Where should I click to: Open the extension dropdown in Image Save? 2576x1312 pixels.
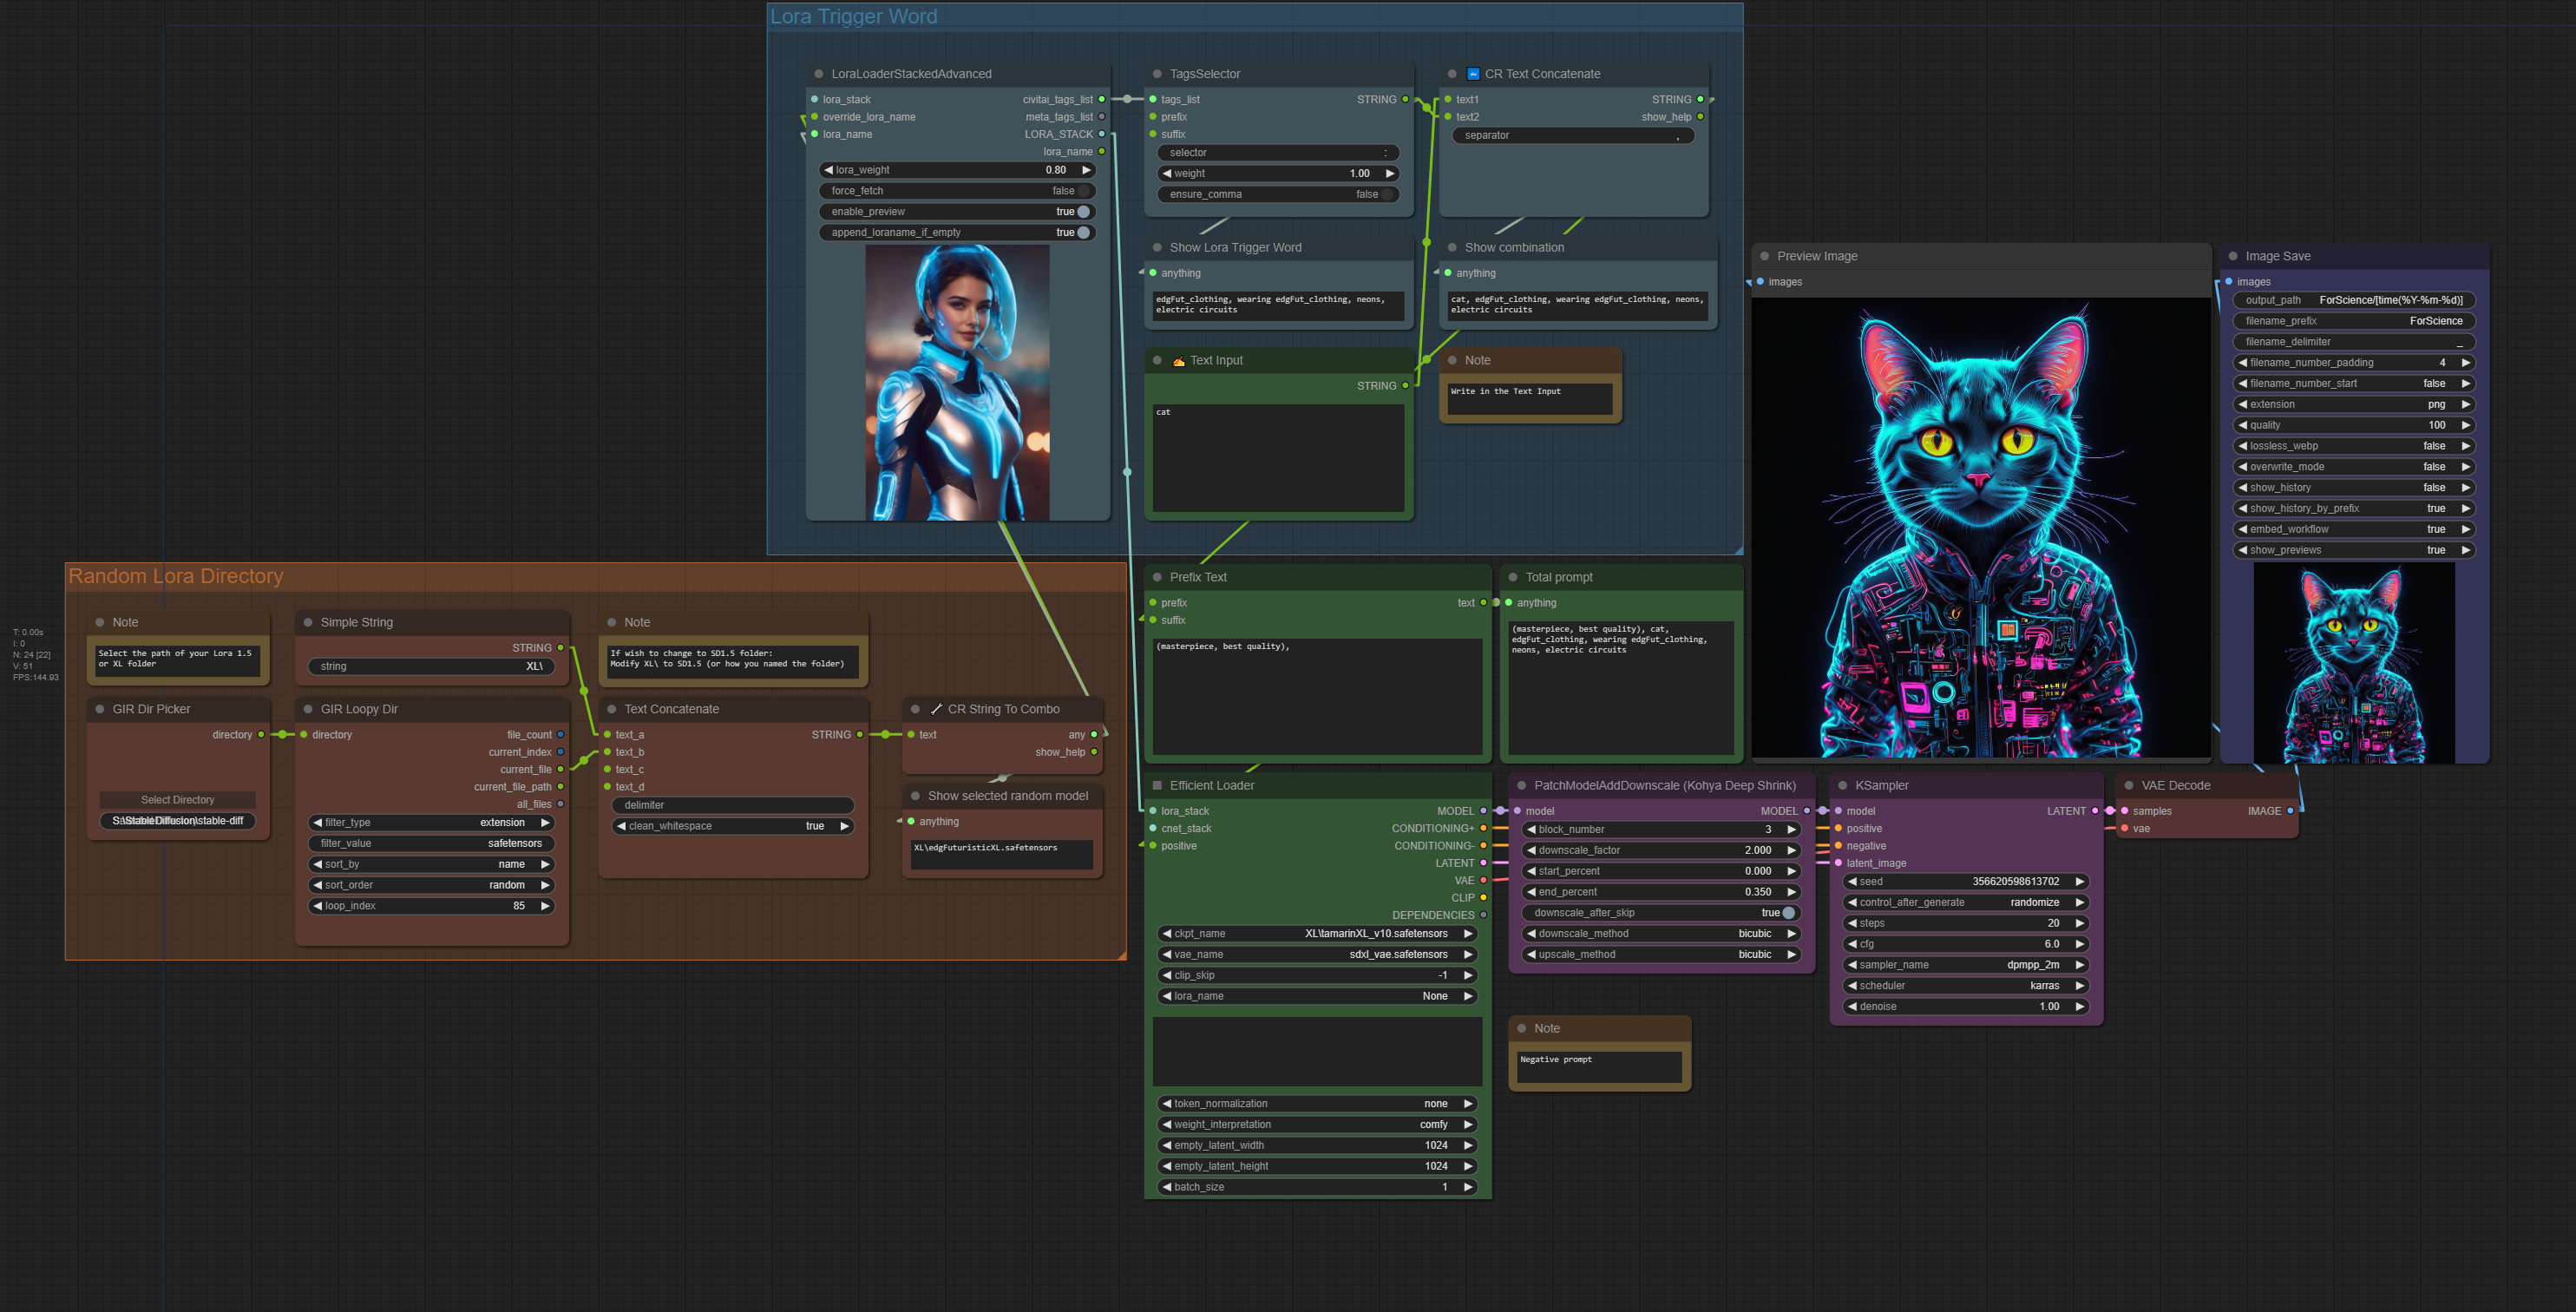(2353, 405)
